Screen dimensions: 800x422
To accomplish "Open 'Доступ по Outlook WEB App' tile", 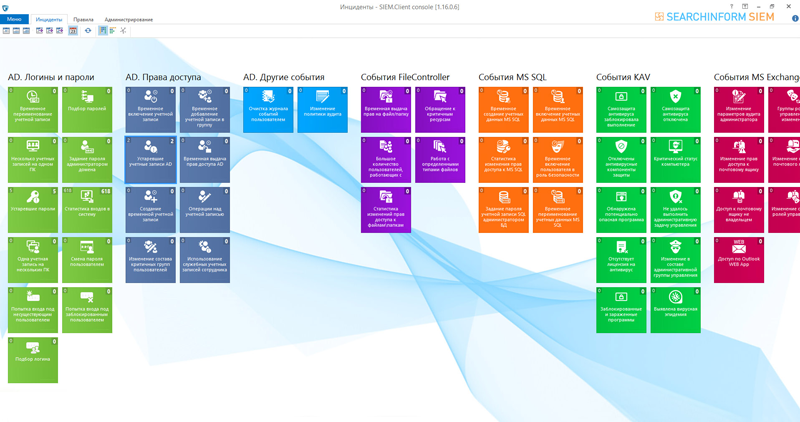I will pos(739,260).
